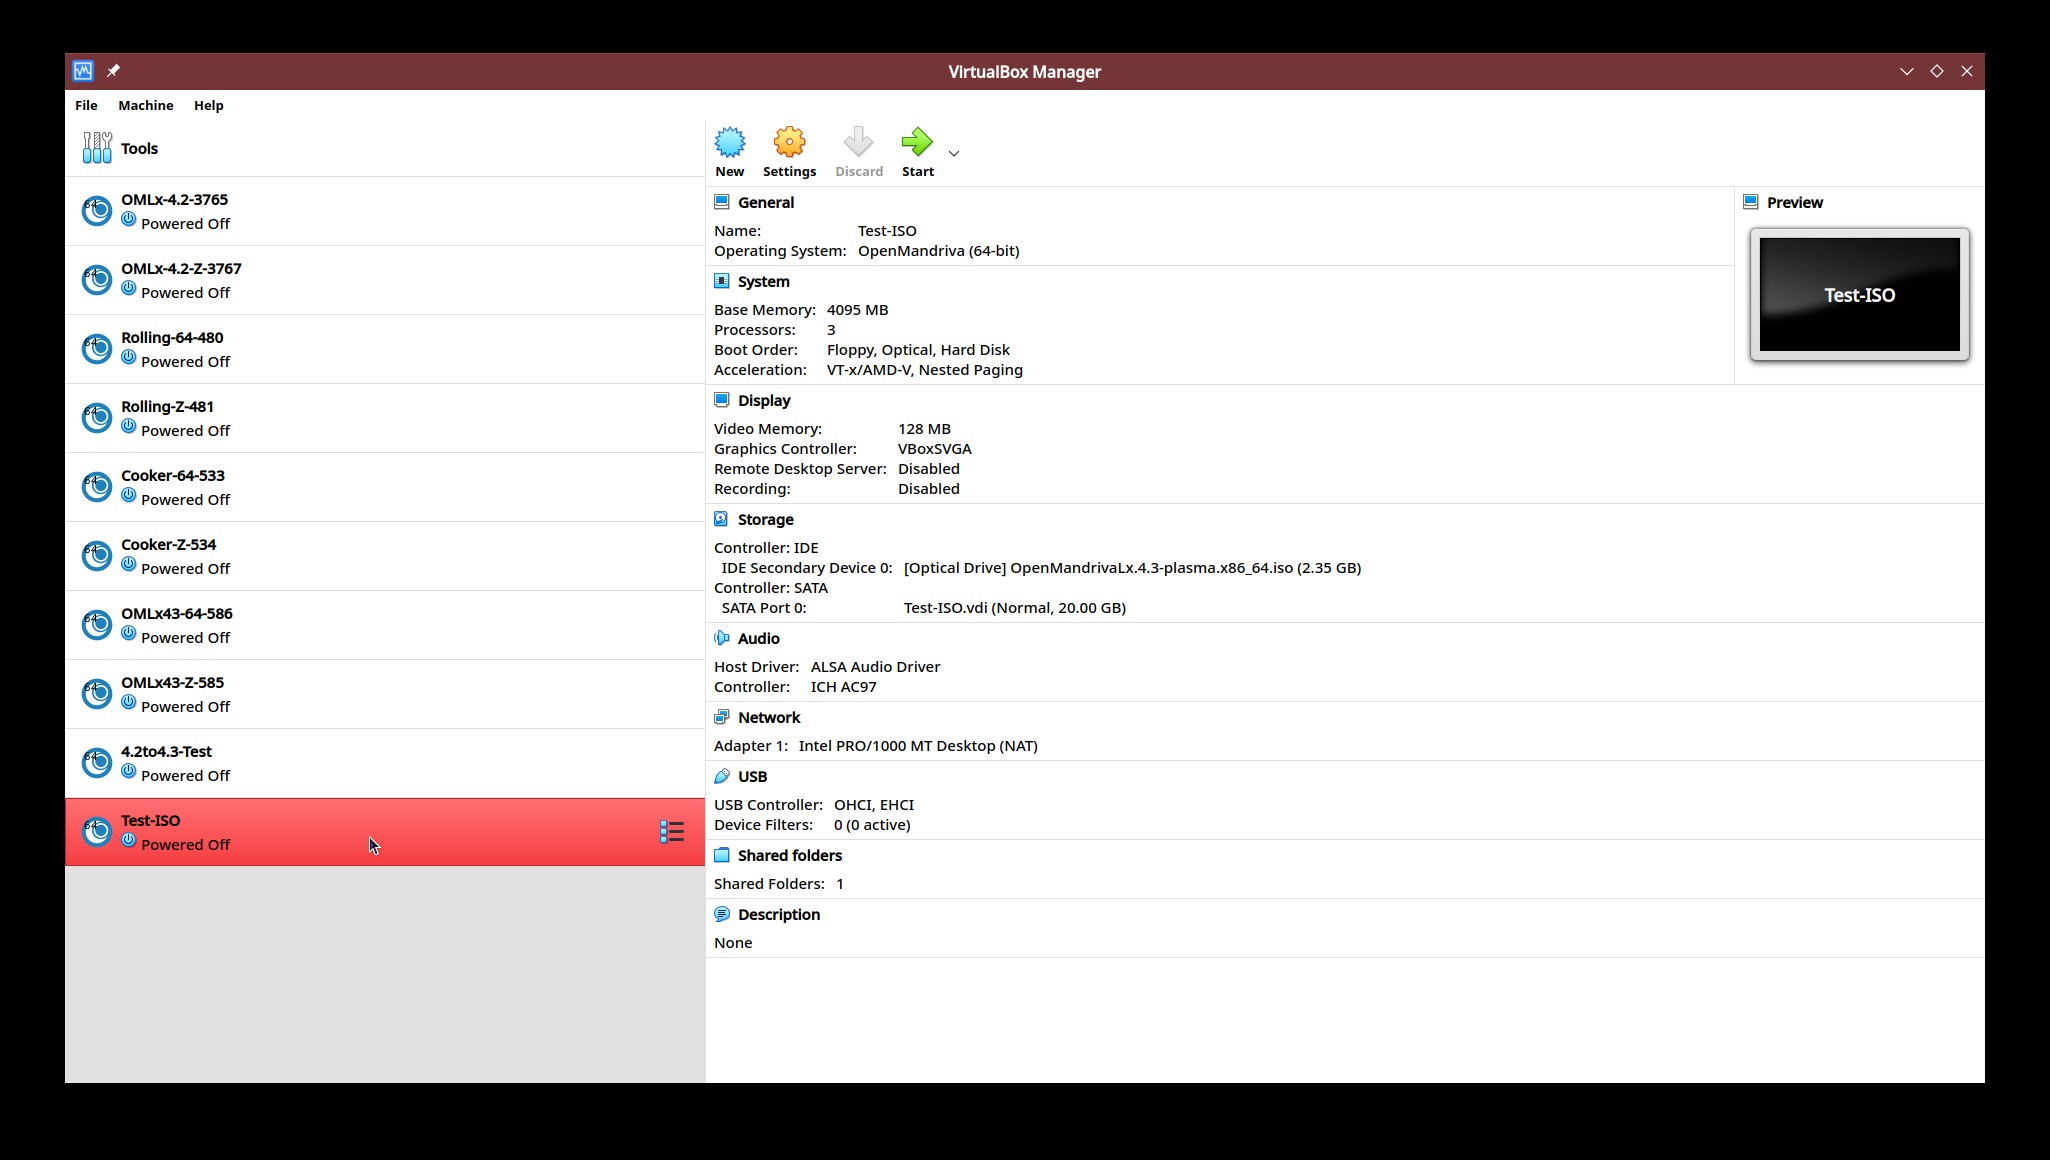Expand the Start button dropdown arrow

click(954, 154)
